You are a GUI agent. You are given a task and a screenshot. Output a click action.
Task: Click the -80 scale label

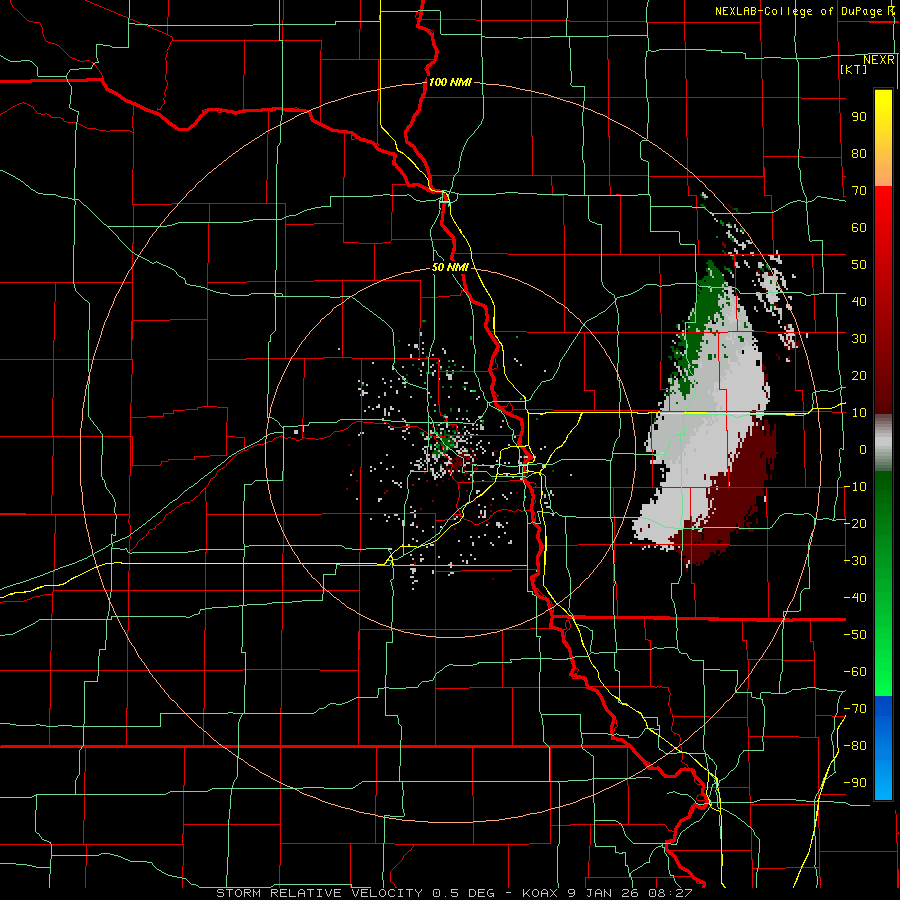[x=856, y=746]
